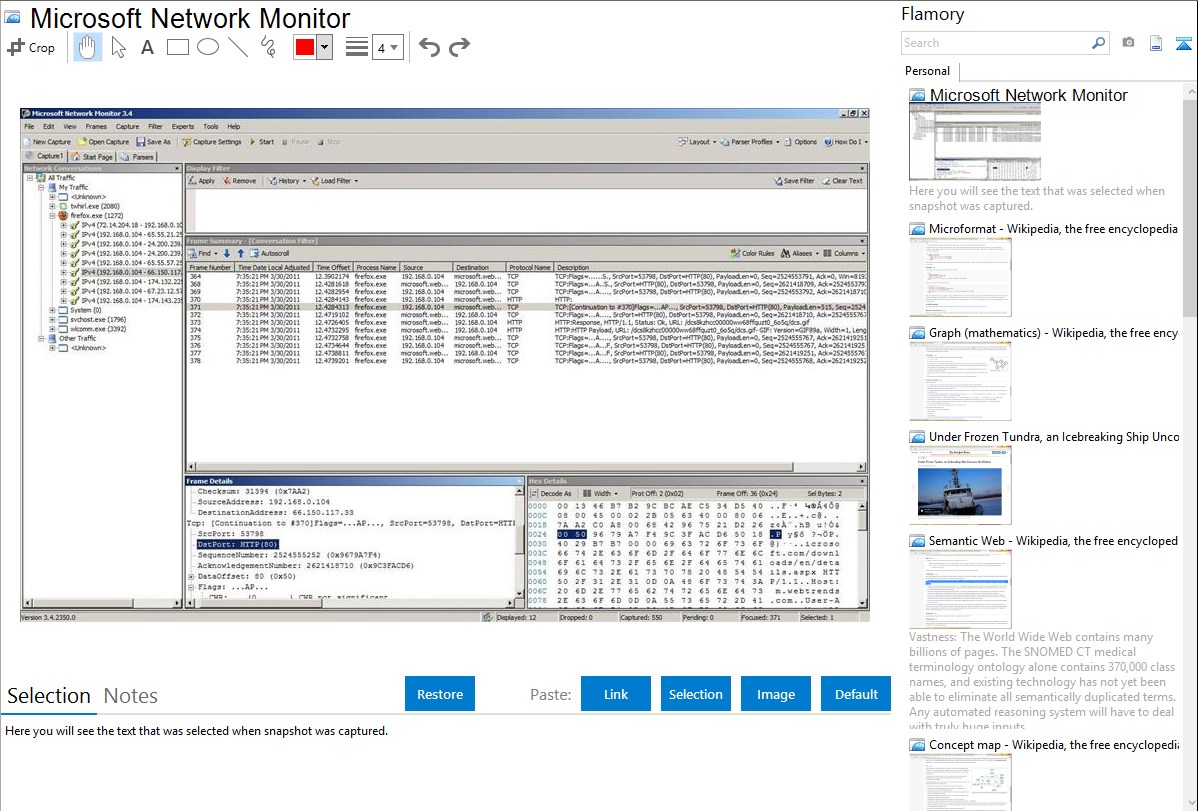Select the text annotation tool
1198x811 pixels.
click(x=147, y=47)
